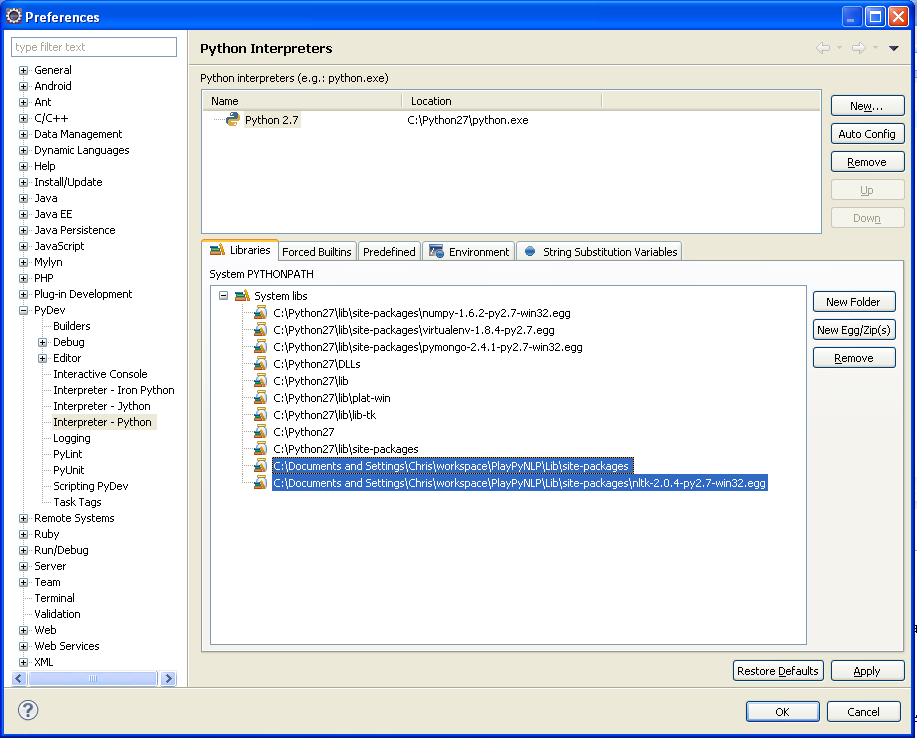The width and height of the screenshot is (917, 738).
Task: Click the tree horizontal scrollbar thumb
Action: [x=93, y=678]
